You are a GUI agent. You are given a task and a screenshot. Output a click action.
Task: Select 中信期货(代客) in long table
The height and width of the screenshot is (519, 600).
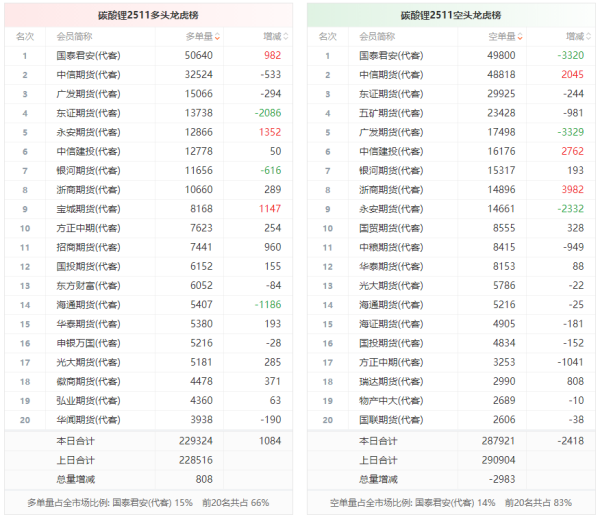click(88, 75)
